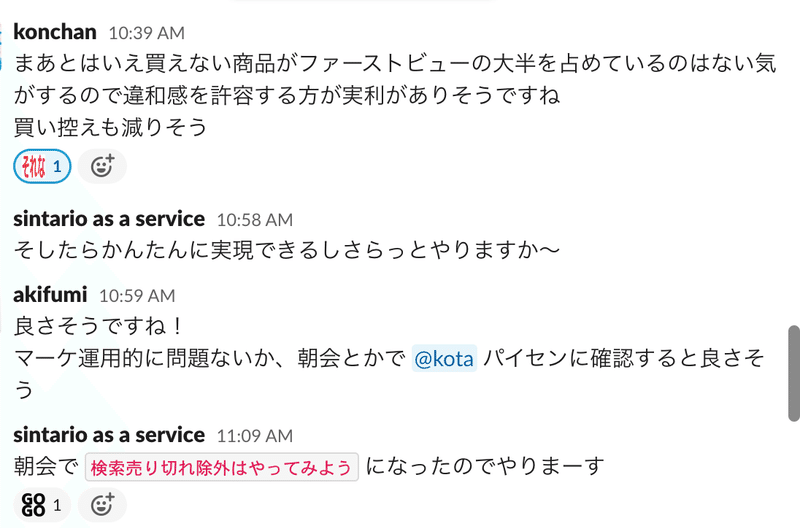Image resolution: width=800 pixels, height=528 pixels.
Task: Open akifumi's user profile name
Action: click(x=50, y=295)
